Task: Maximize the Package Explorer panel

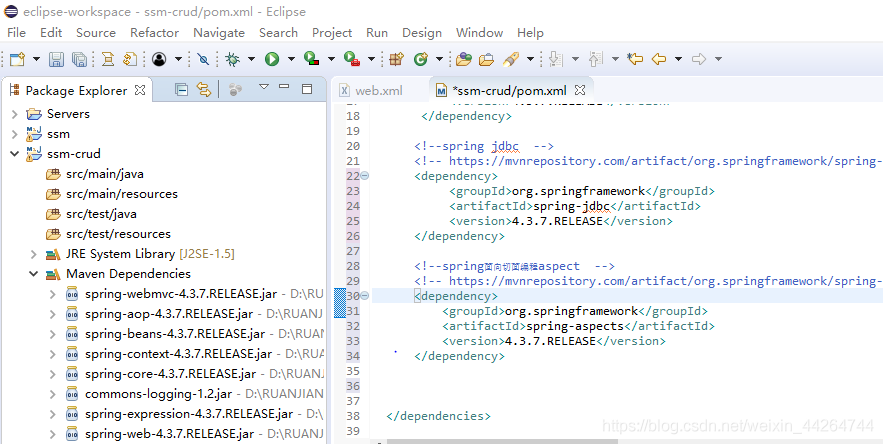Action: pyautogui.click(x=307, y=88)
